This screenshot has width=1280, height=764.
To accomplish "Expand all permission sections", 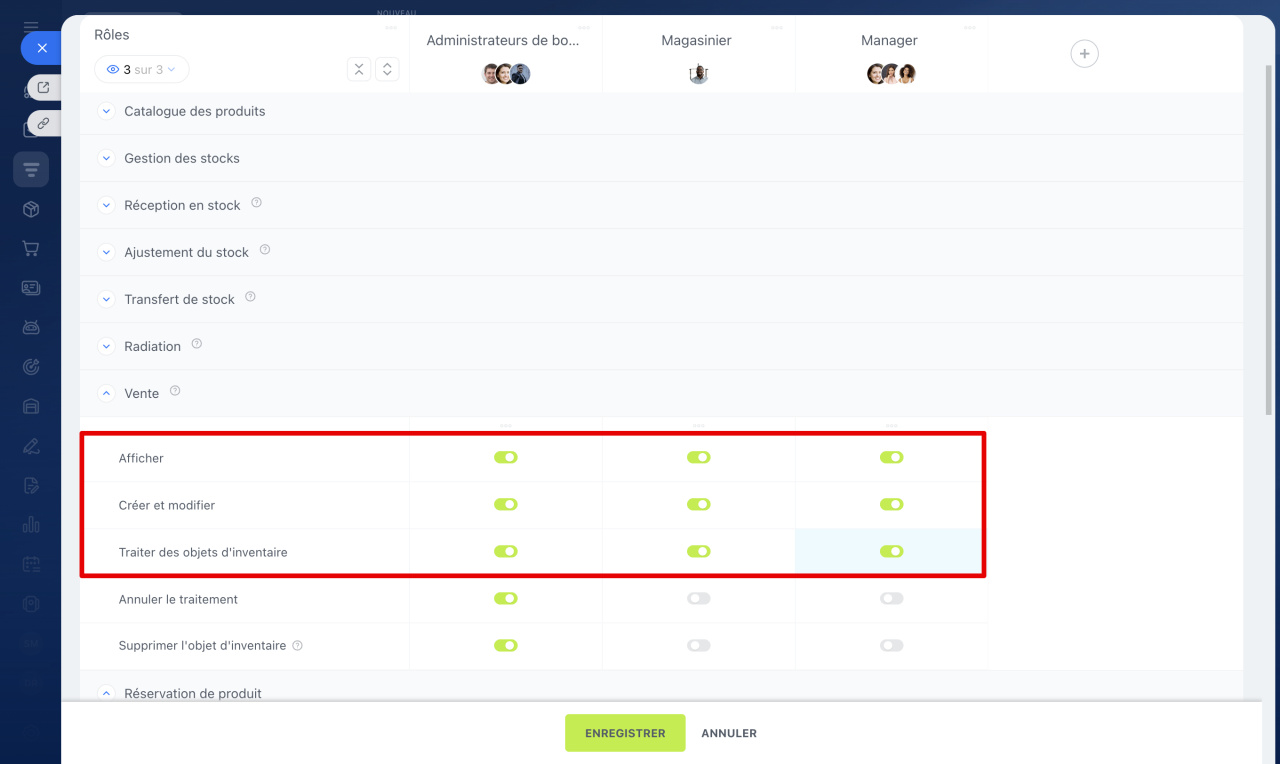I will [x=388, y=69].
